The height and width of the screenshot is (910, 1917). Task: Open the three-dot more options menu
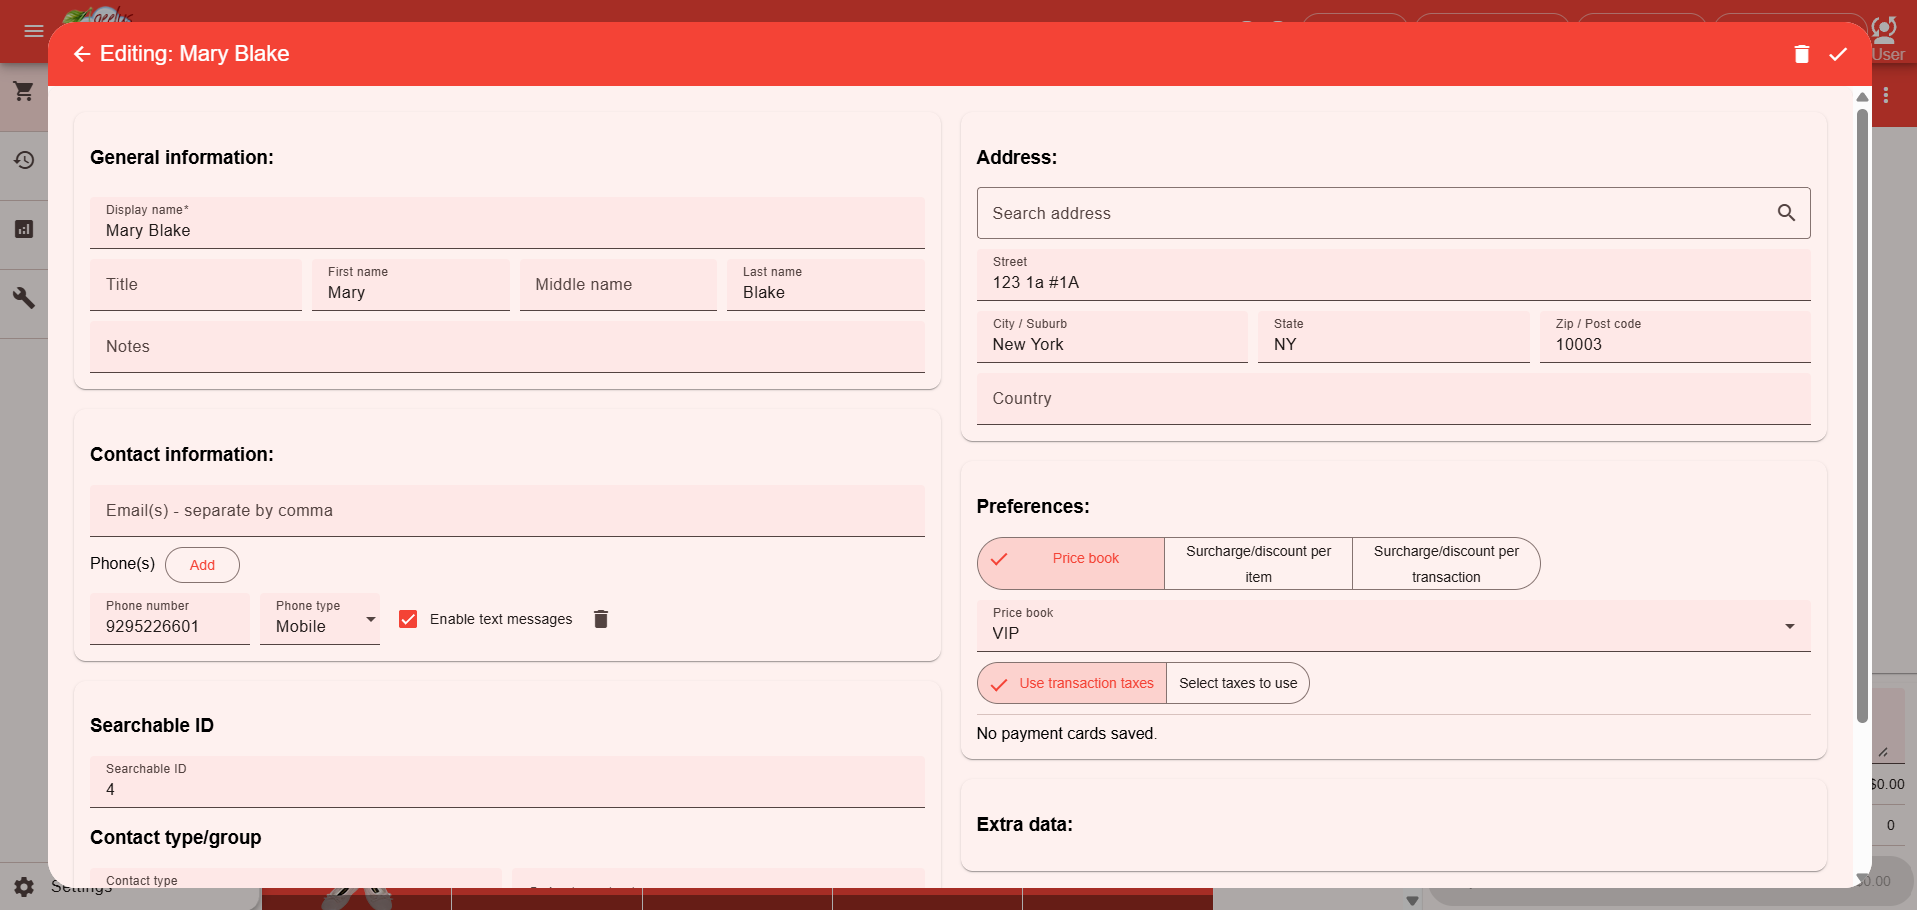(1886, 95)
